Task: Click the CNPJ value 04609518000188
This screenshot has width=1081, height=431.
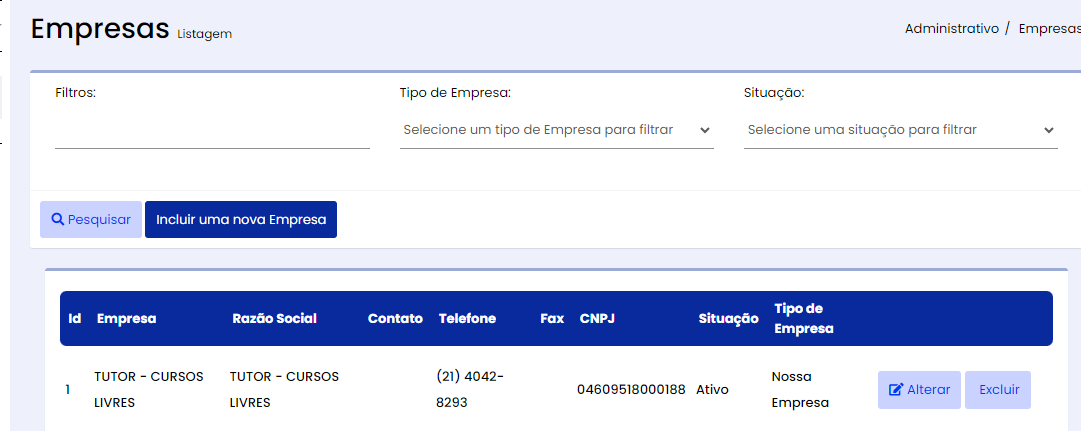Action: click(x=631, y=390)
